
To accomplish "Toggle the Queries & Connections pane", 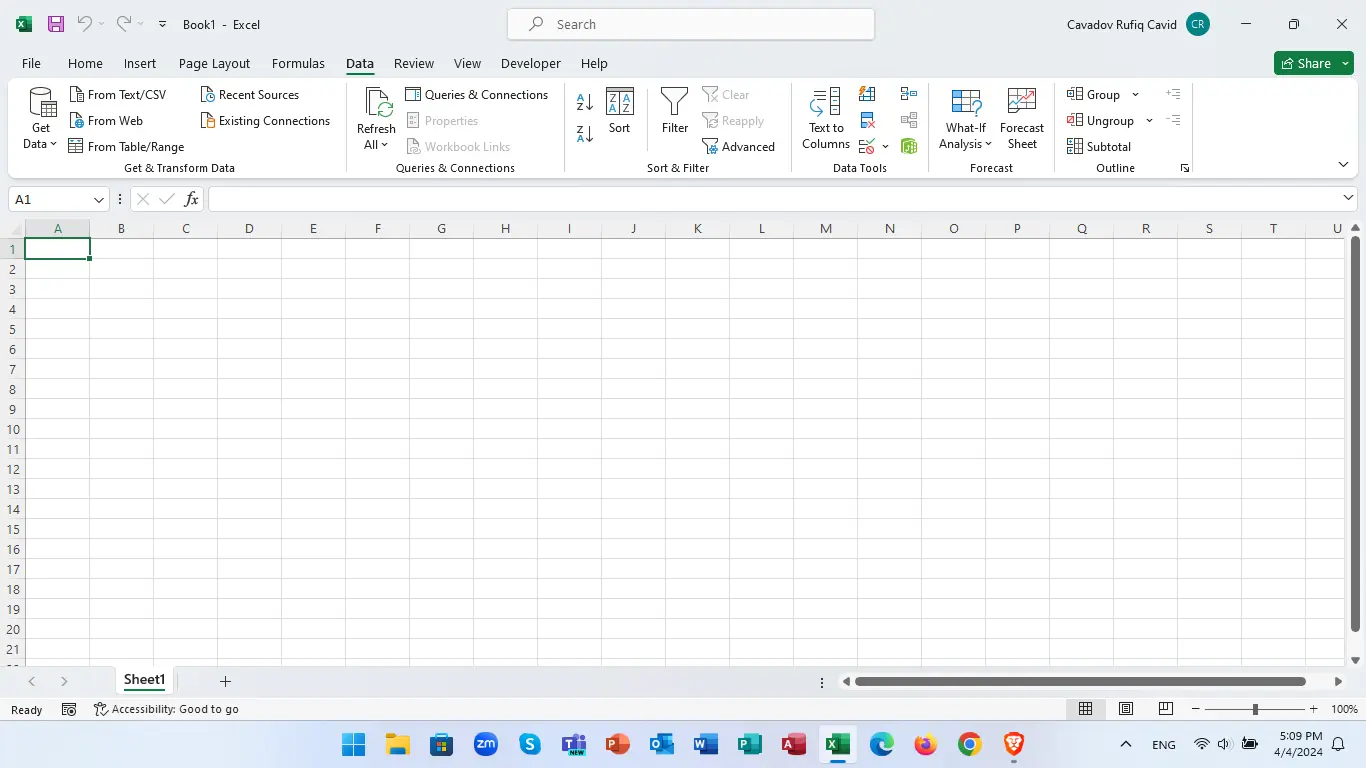I will click(x=477, y=94).
